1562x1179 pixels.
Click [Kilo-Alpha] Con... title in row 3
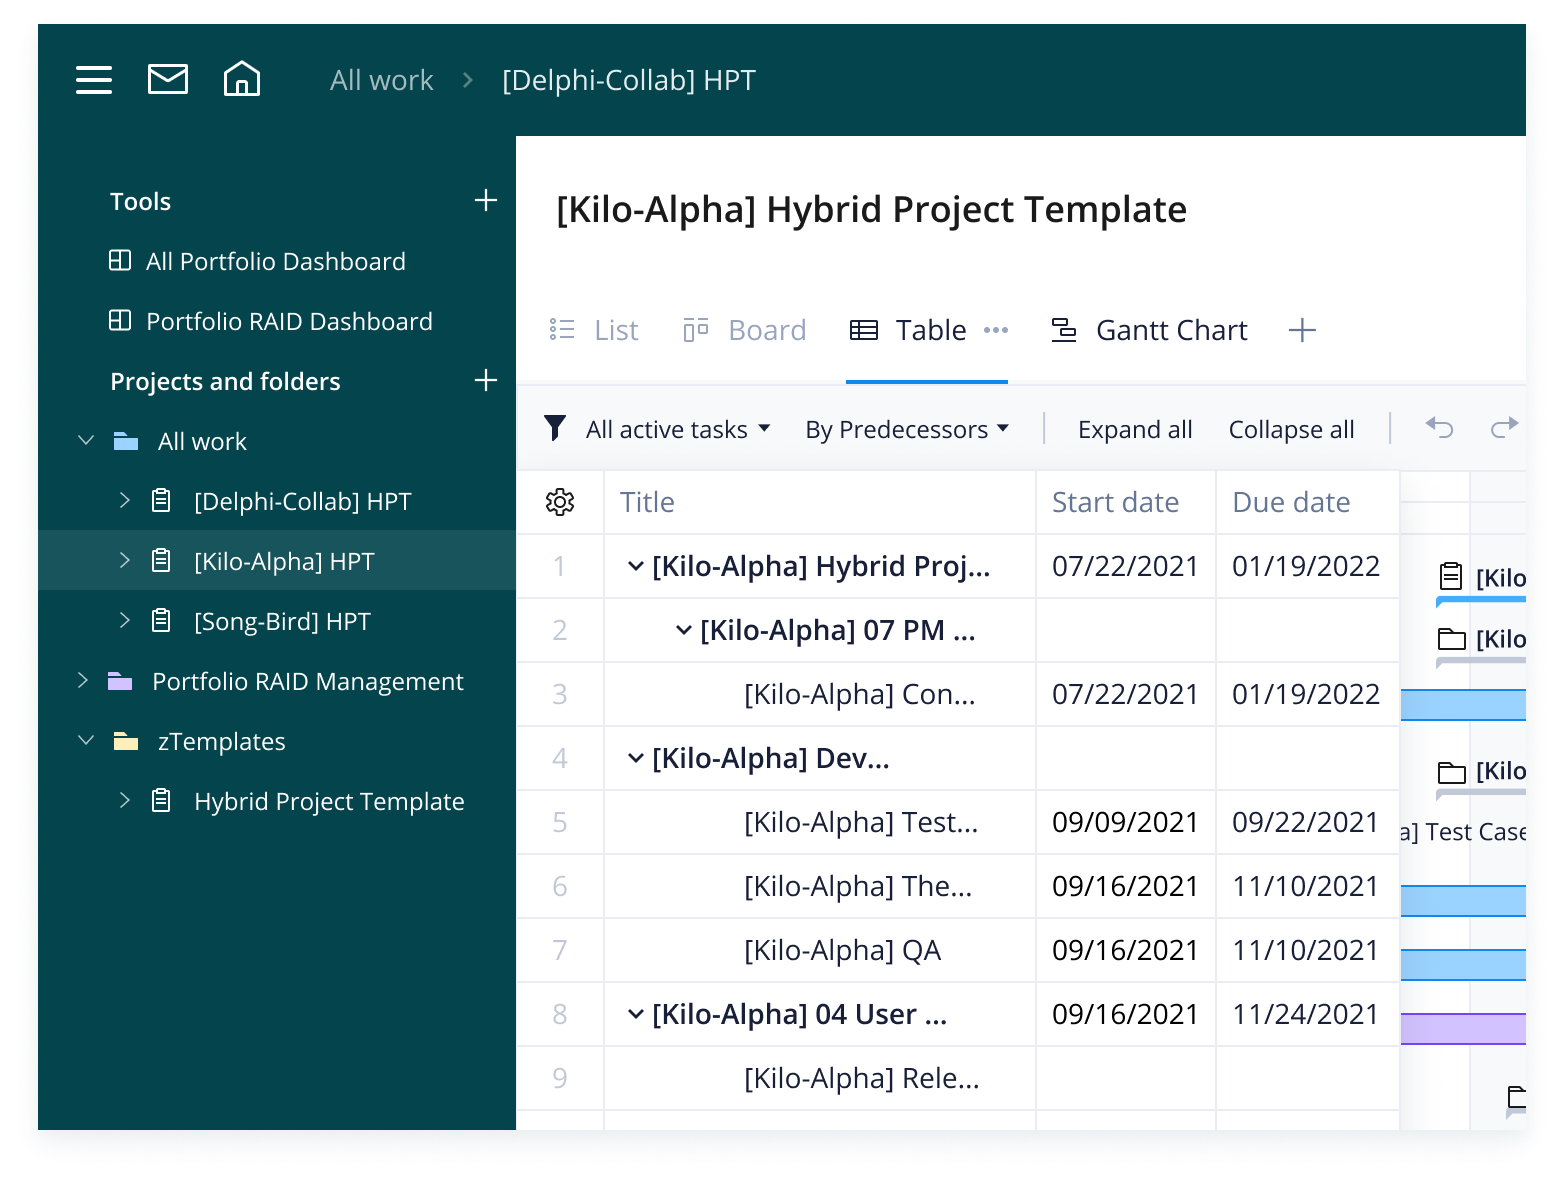(x=859, y=694)
